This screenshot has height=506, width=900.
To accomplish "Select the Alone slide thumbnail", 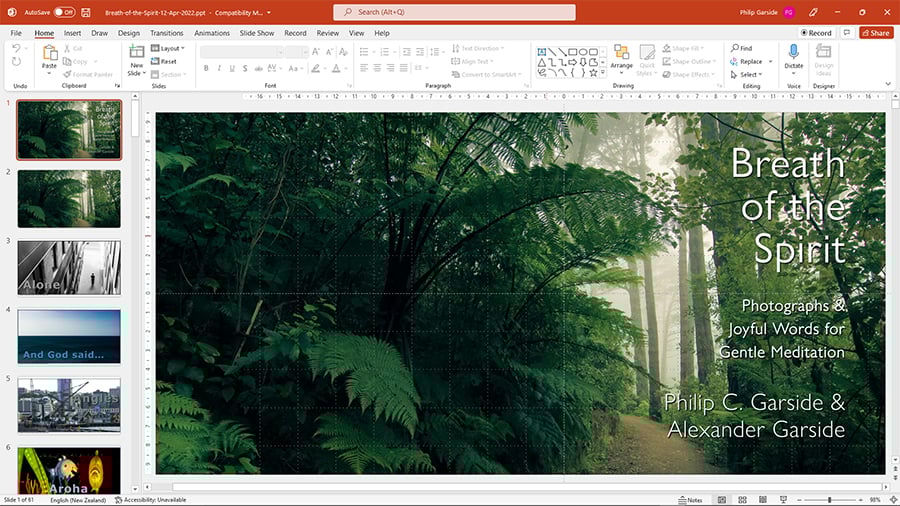I will point(69,267).
